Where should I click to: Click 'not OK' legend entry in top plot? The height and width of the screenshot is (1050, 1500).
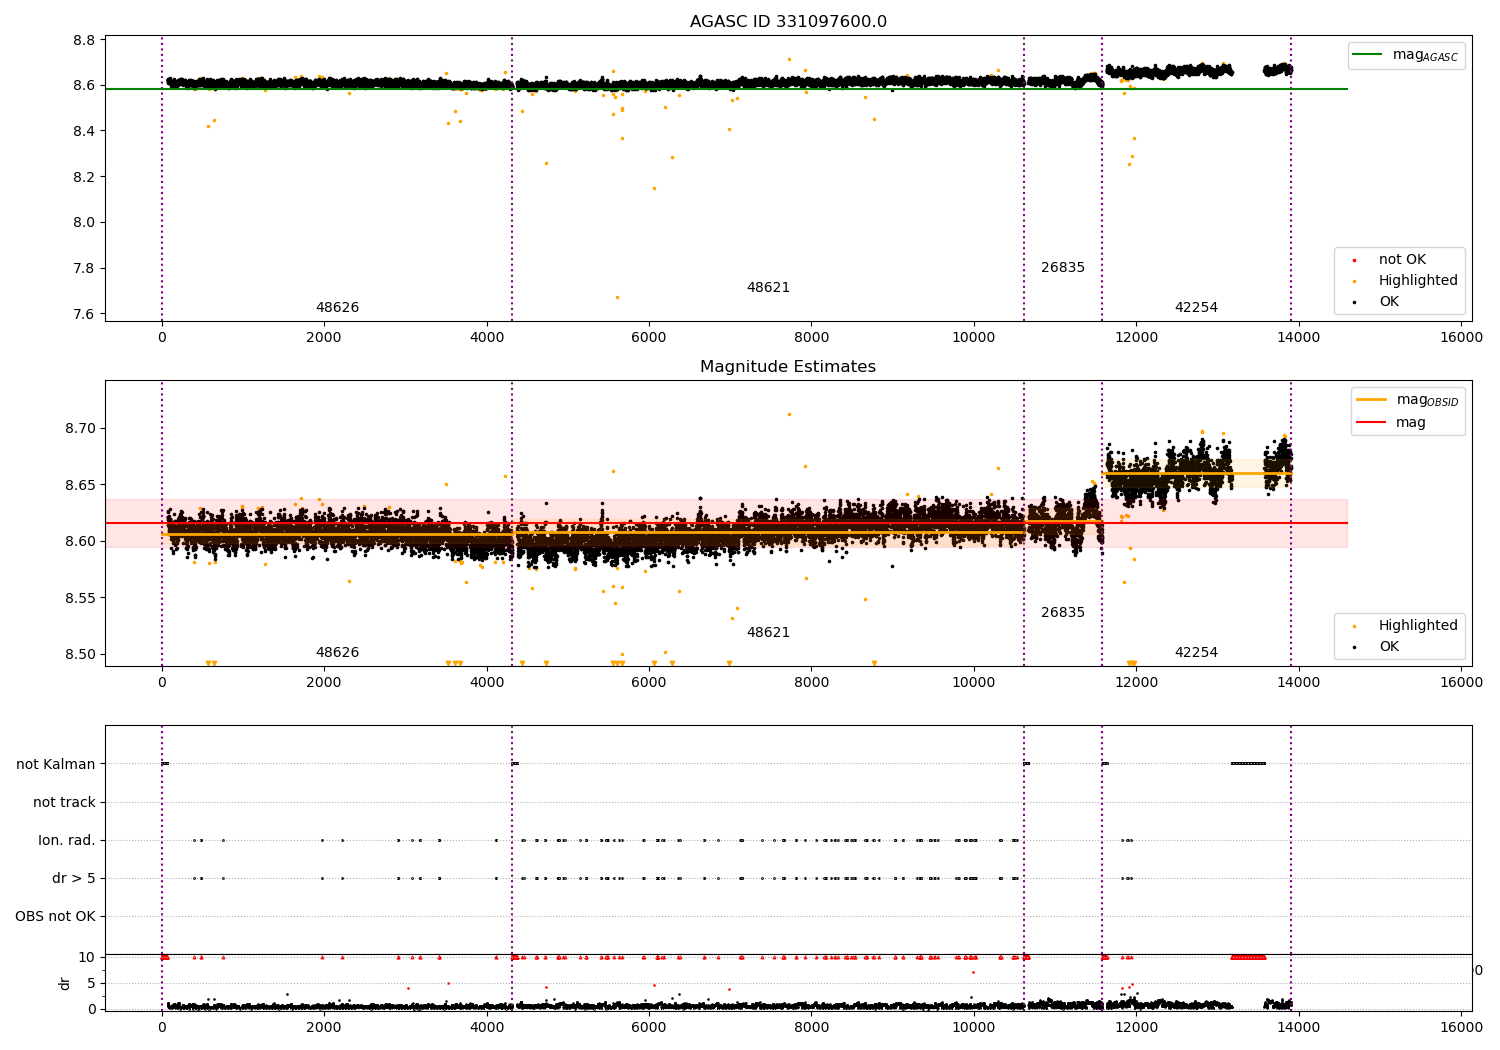[1402, 260]
